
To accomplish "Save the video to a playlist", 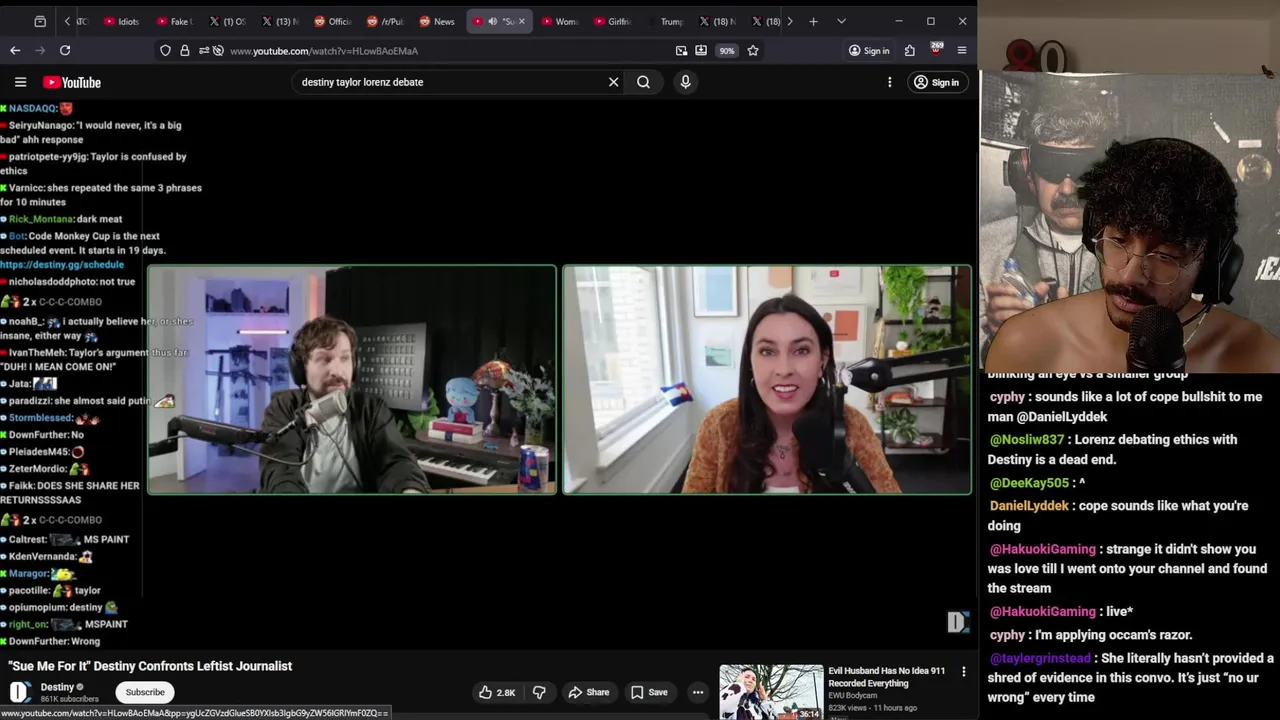I will pyautogui.click(x=648, y=692).
